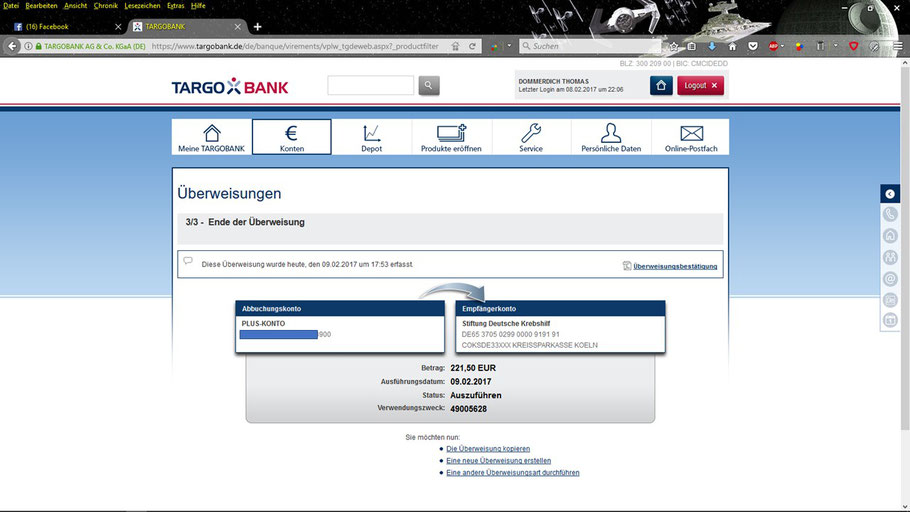Screen dimensions: 910x512
Task: Click the reference number '49005628'
Action: click(x=468, y=409)
